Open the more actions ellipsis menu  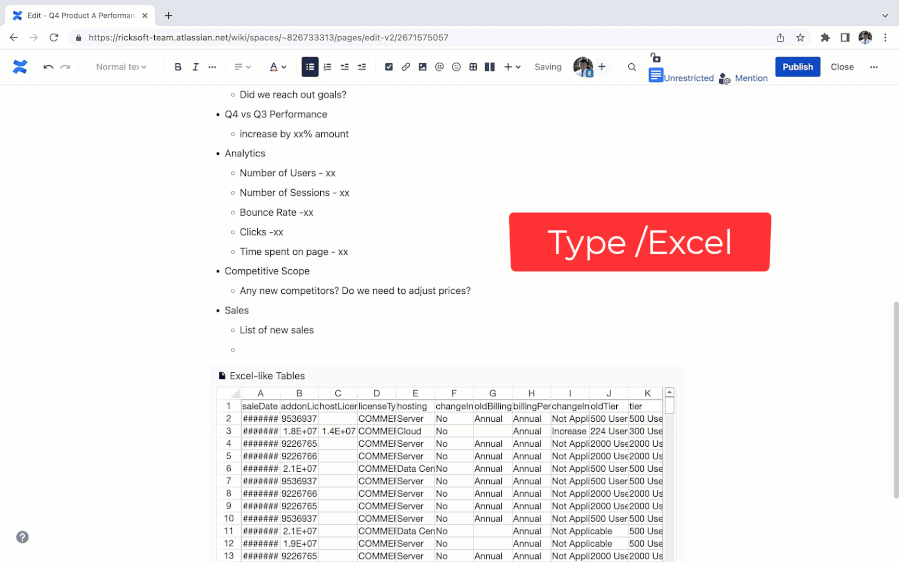874,67
